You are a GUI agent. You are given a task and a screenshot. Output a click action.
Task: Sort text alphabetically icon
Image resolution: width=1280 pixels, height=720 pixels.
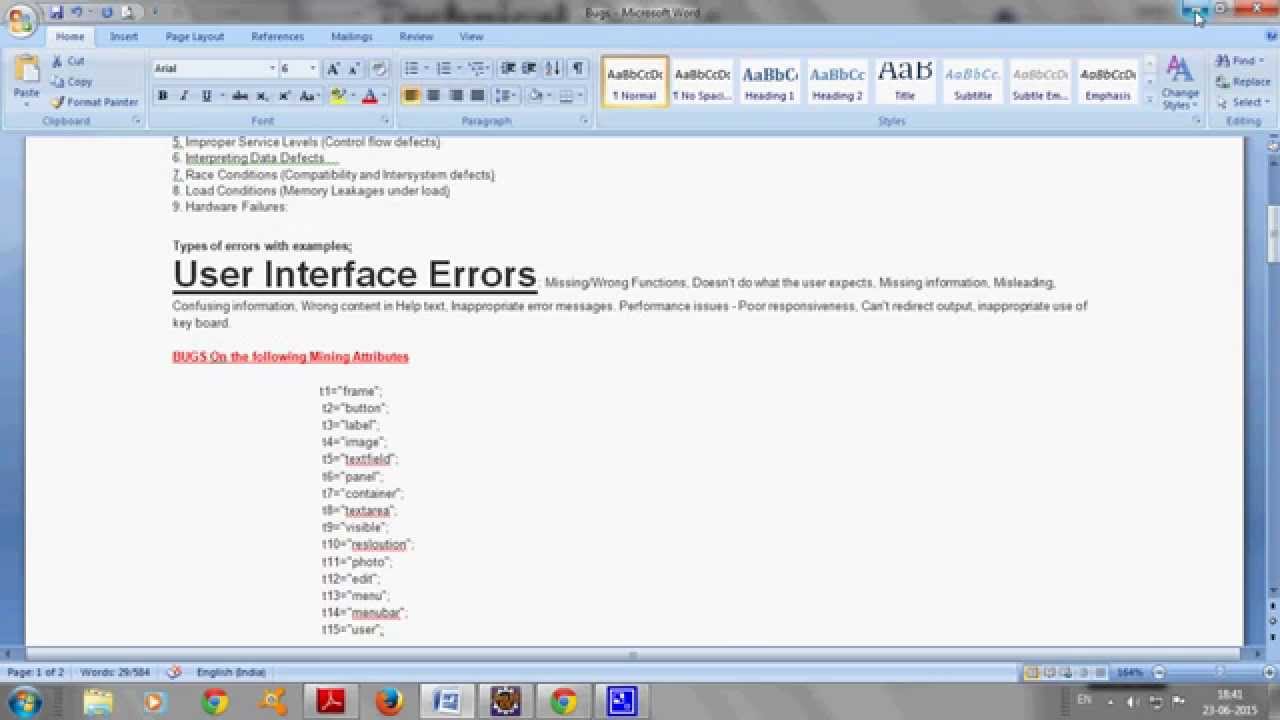click(553, 69)
